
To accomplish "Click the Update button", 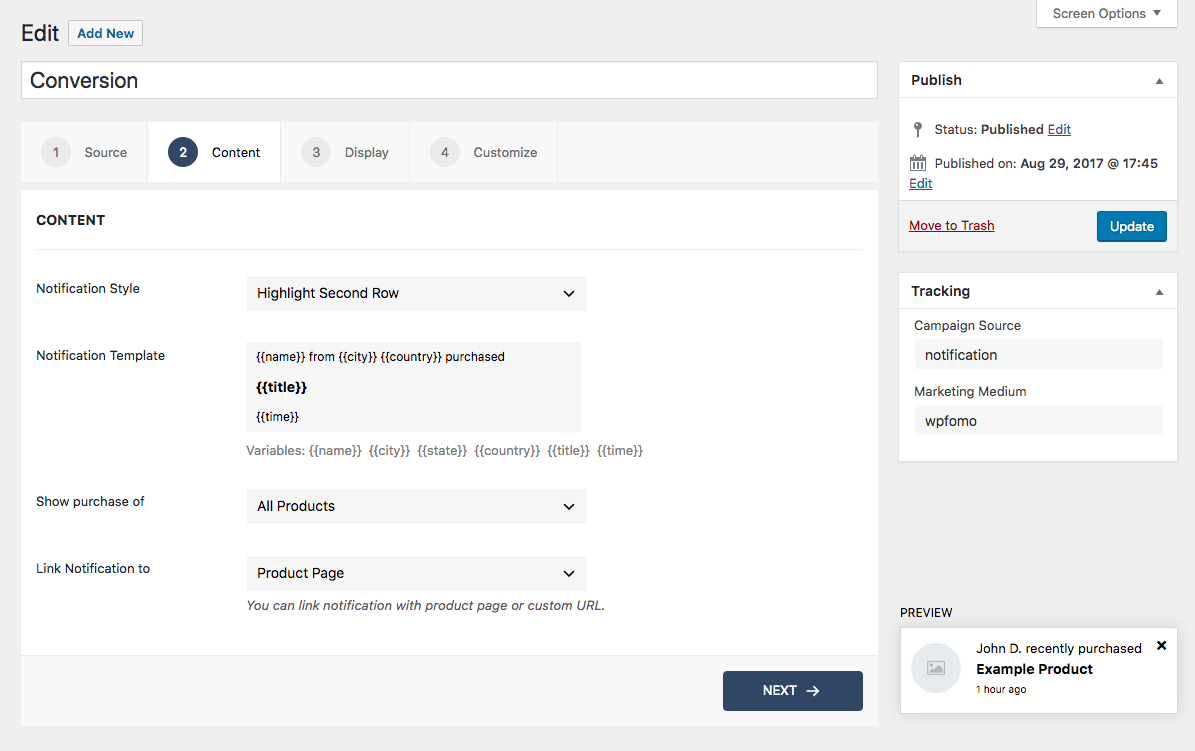I will [x=1131, y=226].
